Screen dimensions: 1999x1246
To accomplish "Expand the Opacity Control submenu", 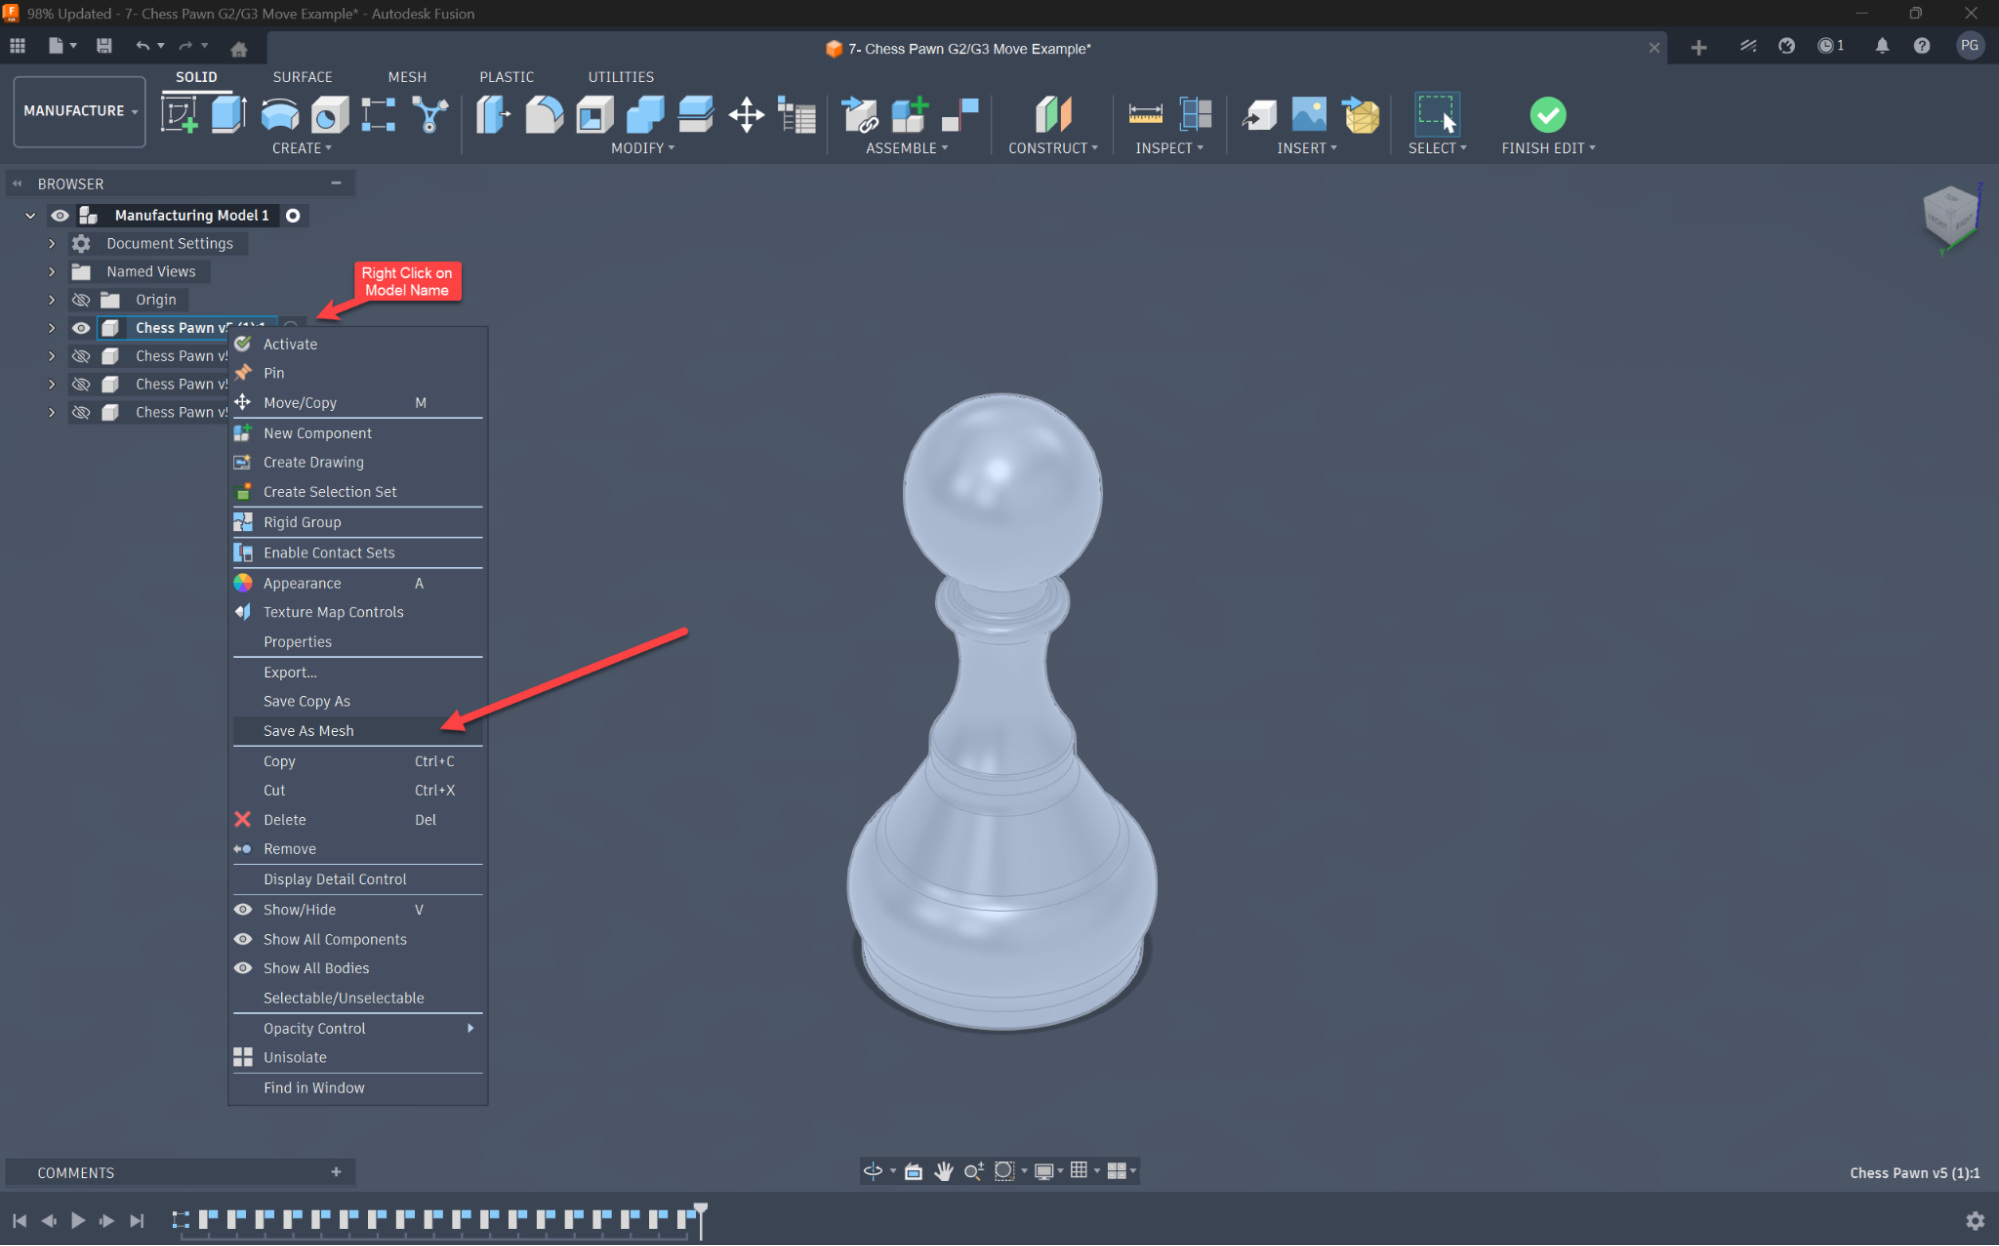I will pyautogui.click(x=357, y=1028).
